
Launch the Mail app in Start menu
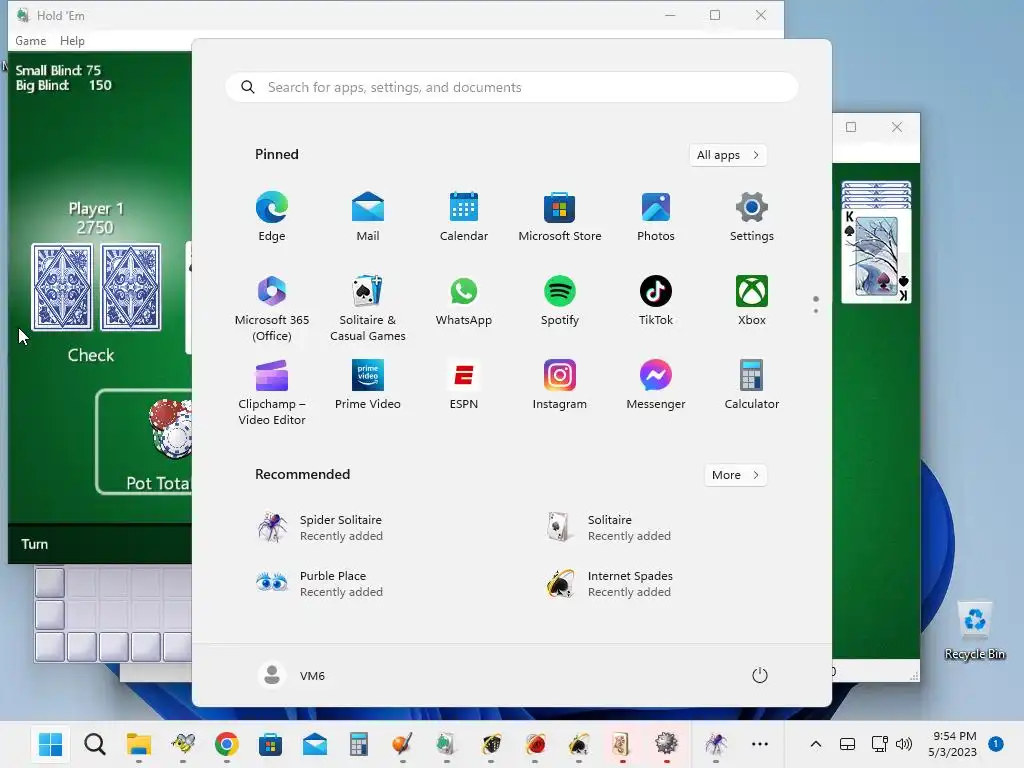[368, 217]
